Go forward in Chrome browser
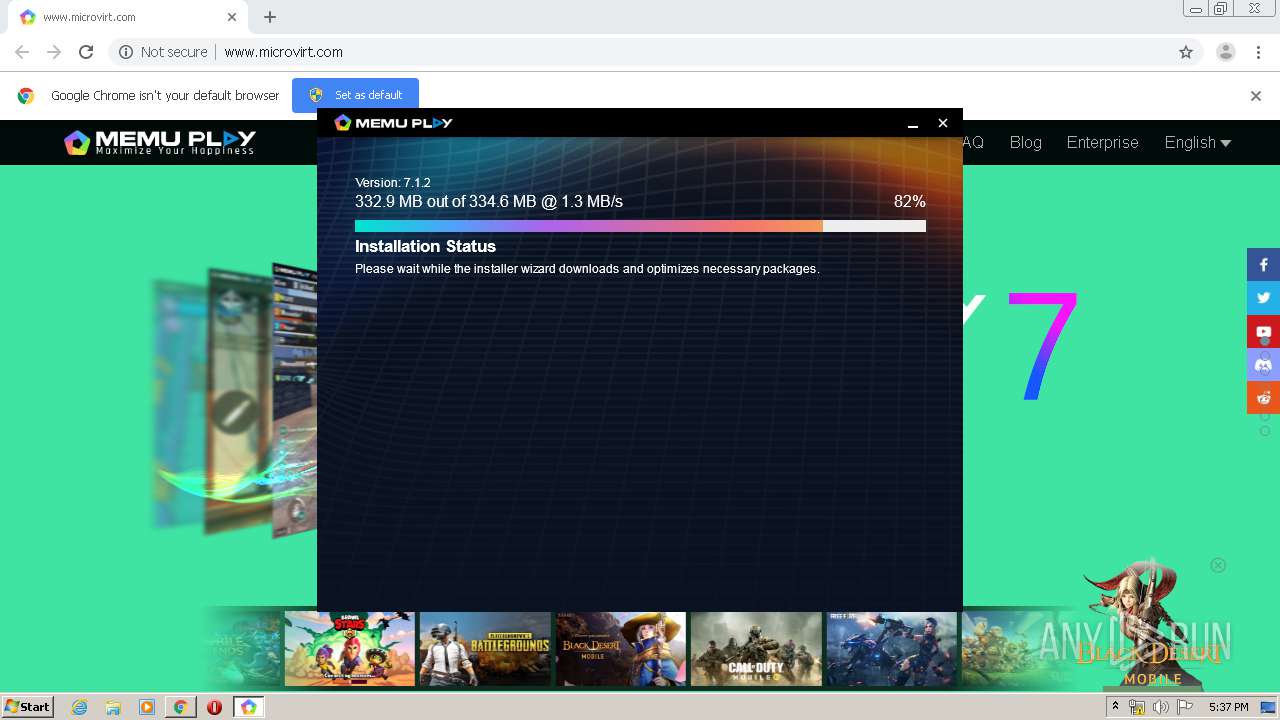This screenshot has width=1280, height=720. point(54,52)
